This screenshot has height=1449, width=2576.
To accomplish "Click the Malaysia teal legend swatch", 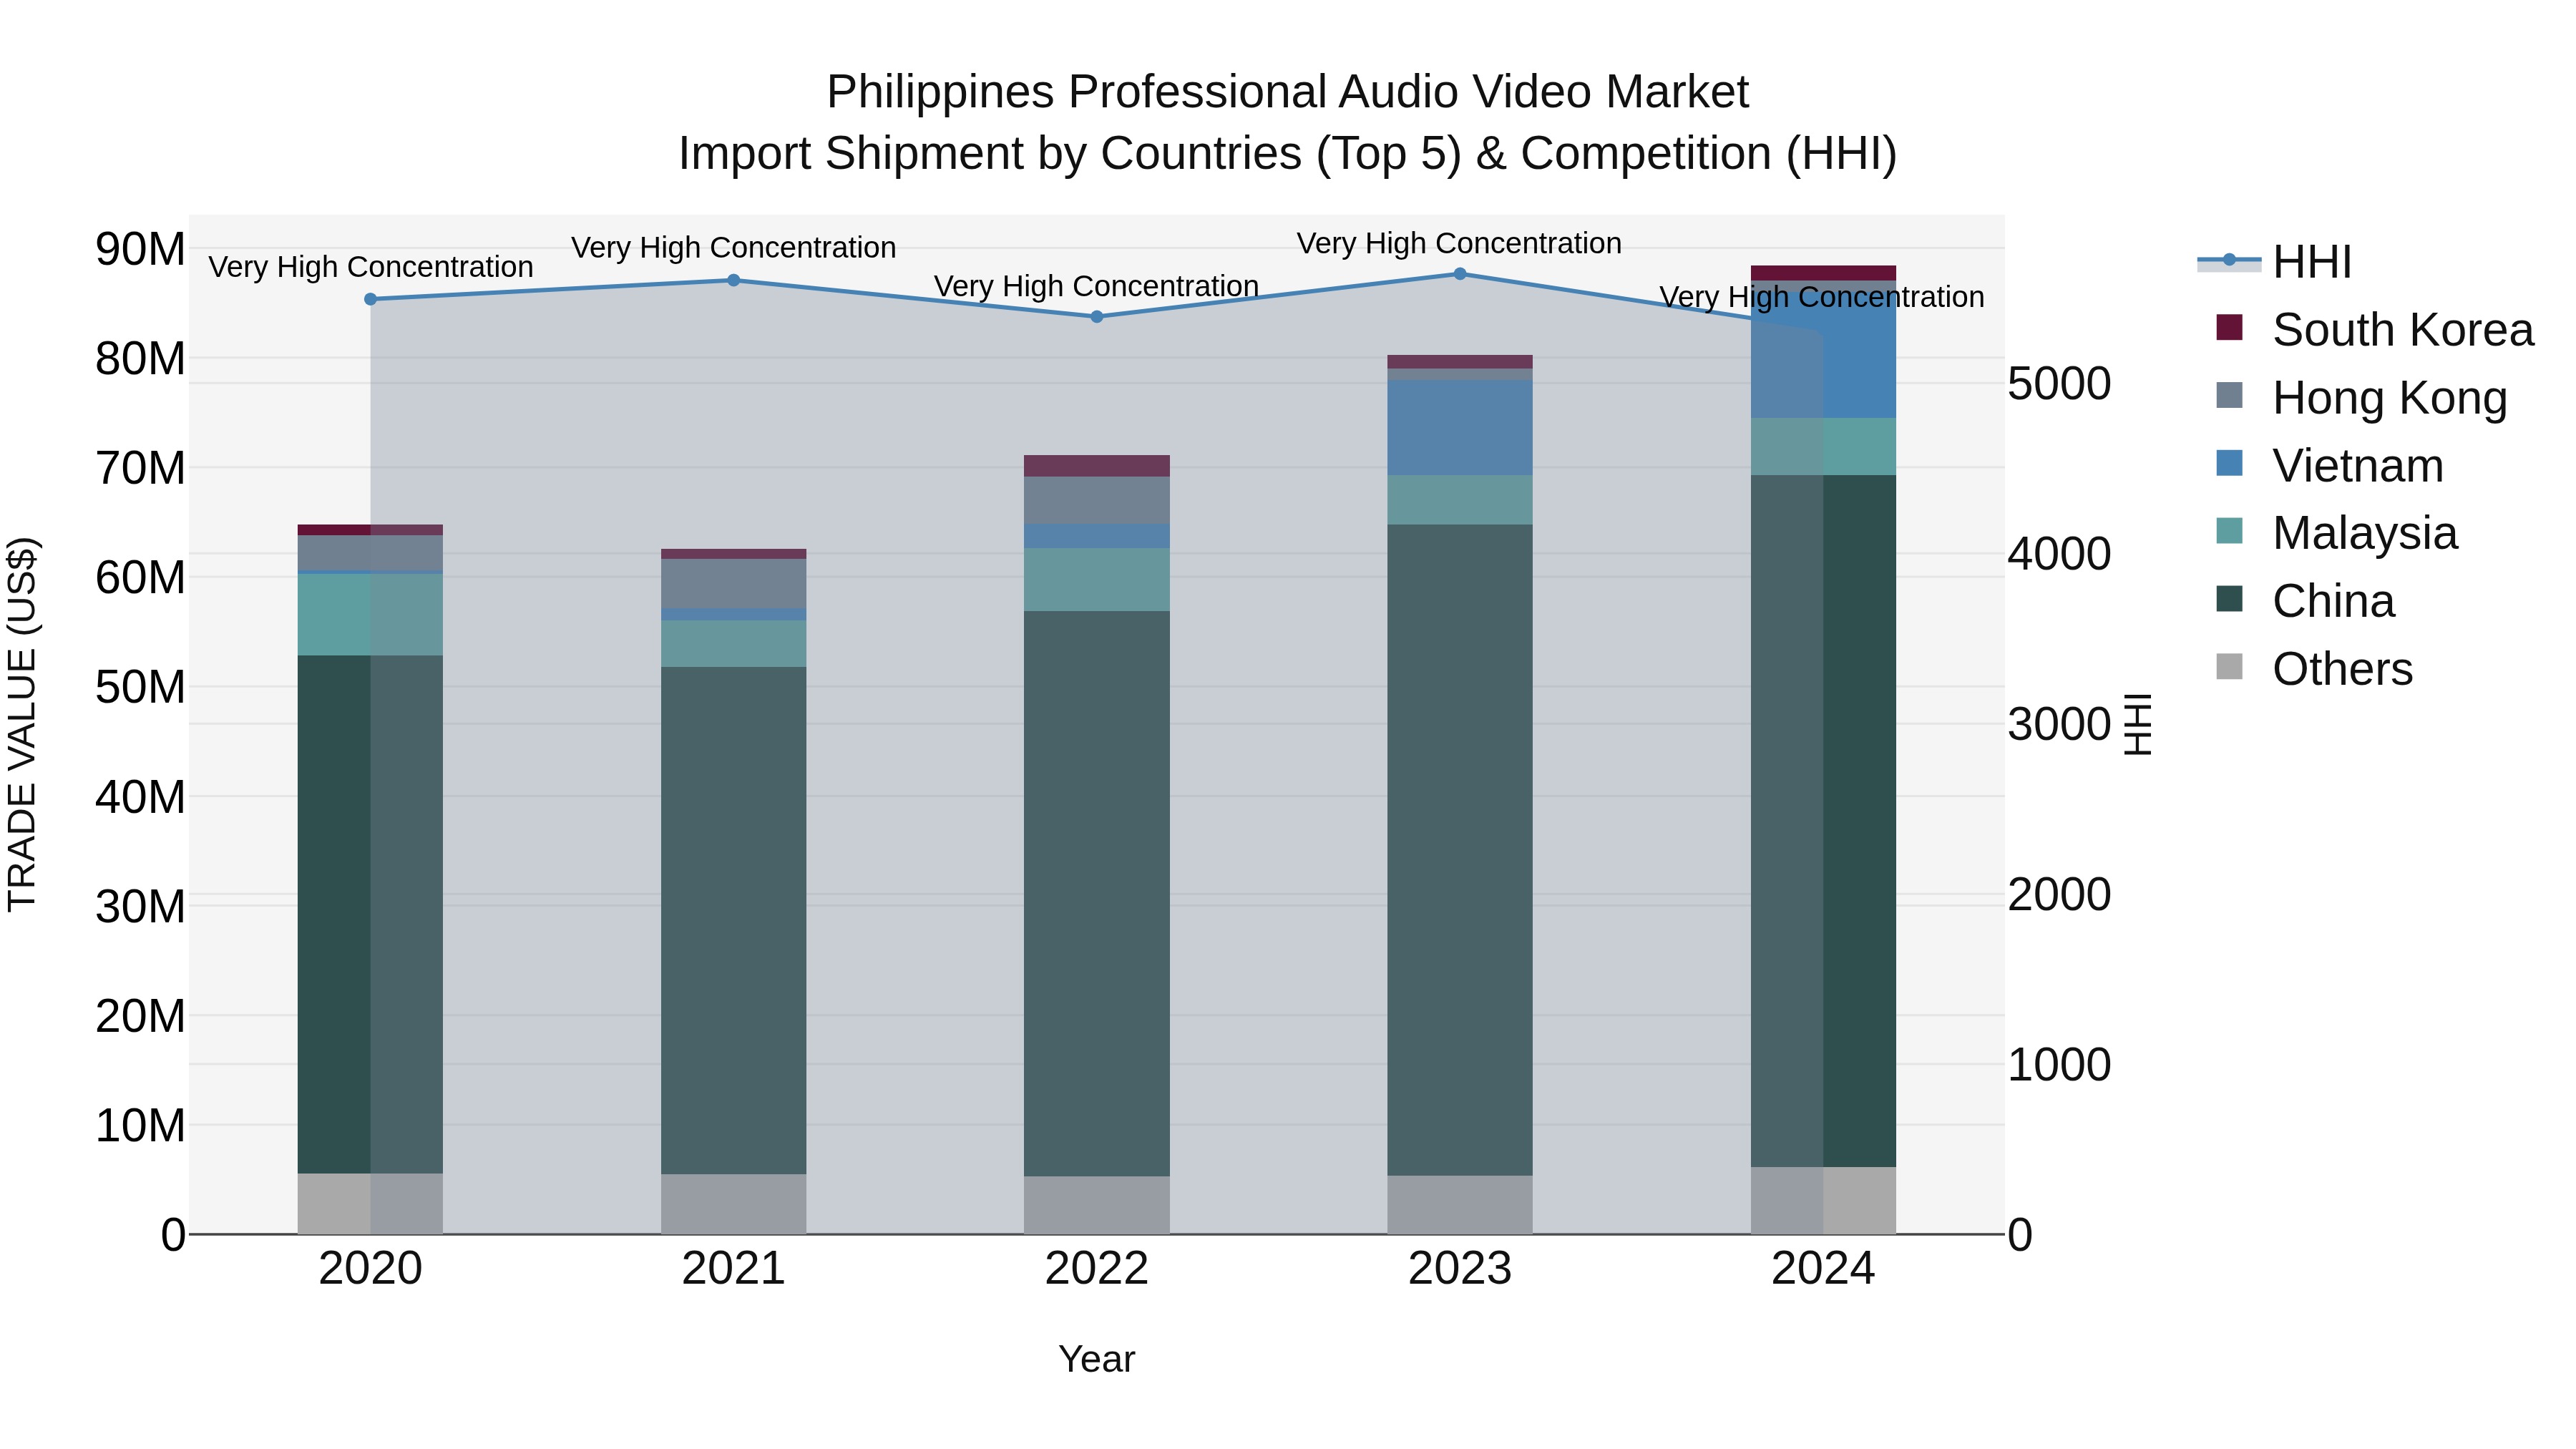I will pyautogui.click(x=2229, y=531).
